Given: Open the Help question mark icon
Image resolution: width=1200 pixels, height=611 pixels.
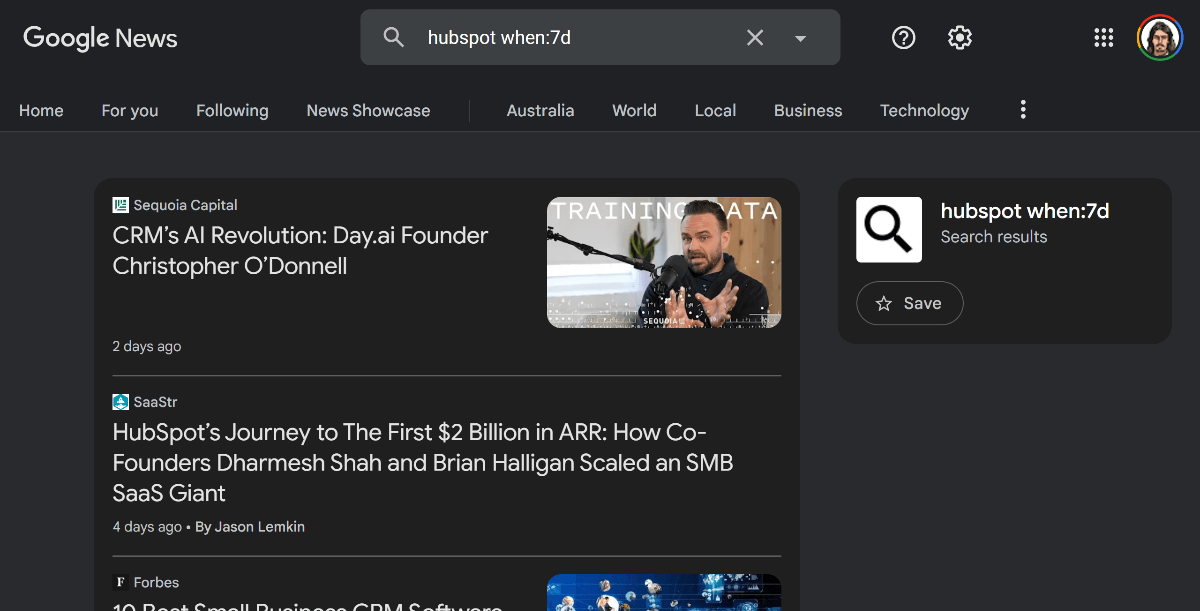Looking at the screenshot, I should (x=903, y=38).
